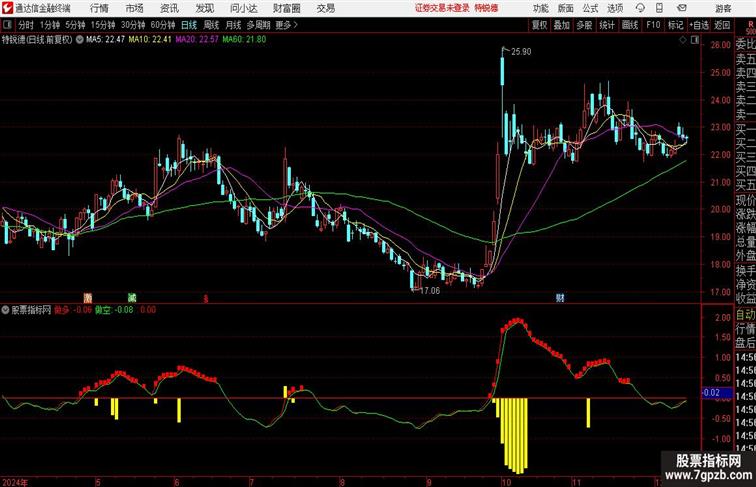Click the customer service headset icon
Viewport: 756px width, 487px height.
640,8
